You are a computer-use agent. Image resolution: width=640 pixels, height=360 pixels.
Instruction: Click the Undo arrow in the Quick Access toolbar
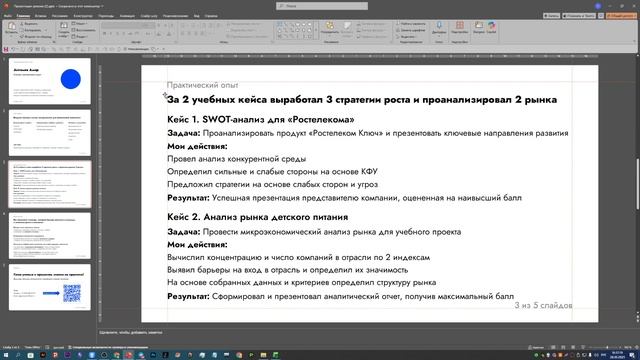[x=13, y=49]
